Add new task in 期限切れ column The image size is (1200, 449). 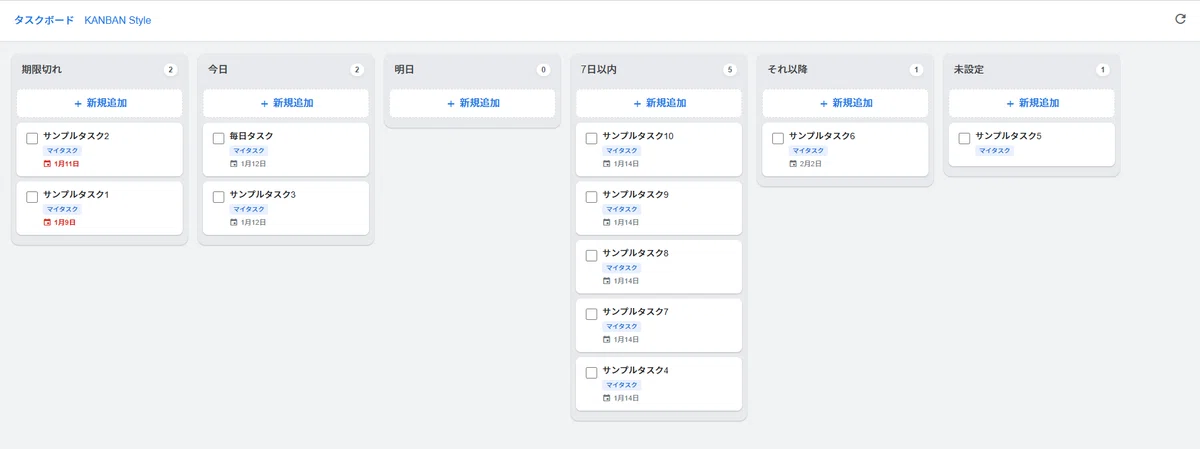click(x=100, y=103)
